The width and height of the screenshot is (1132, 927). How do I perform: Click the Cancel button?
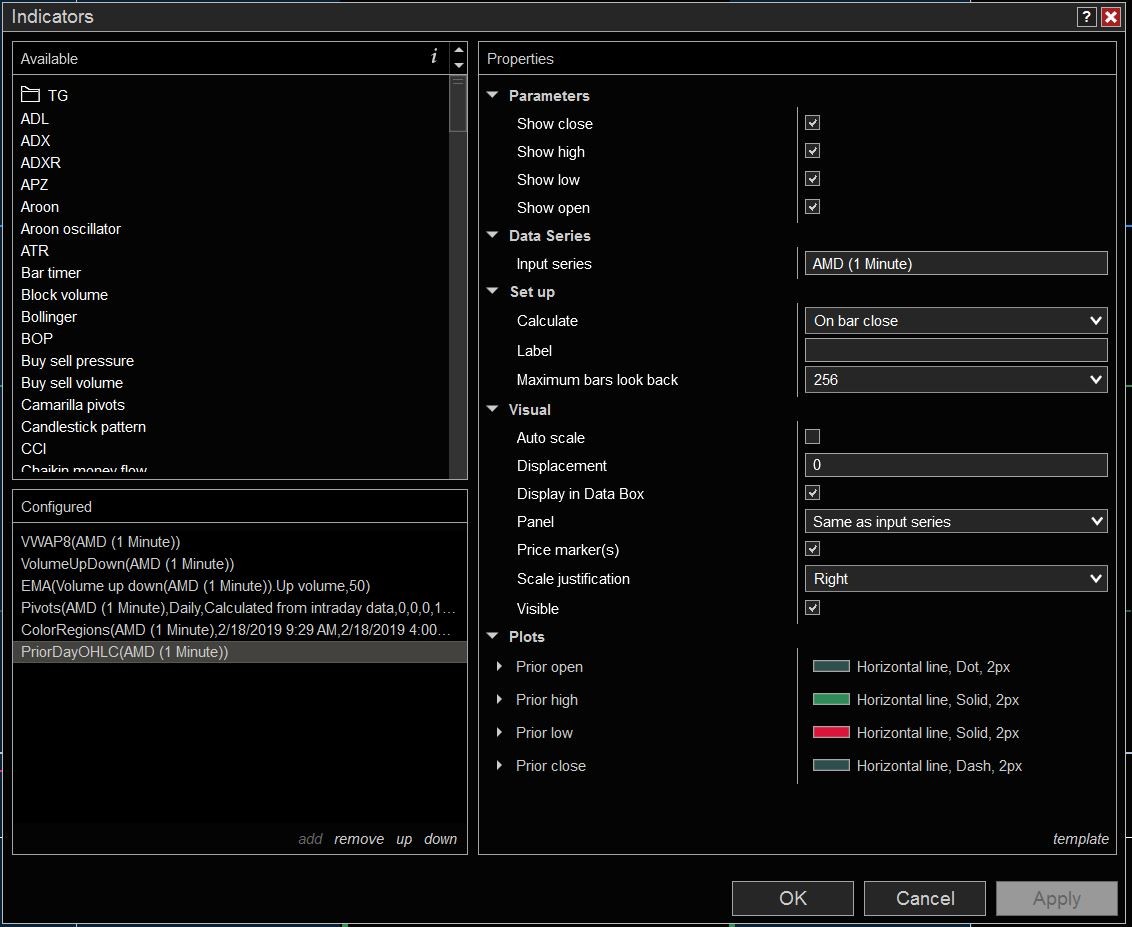[925, 898]
